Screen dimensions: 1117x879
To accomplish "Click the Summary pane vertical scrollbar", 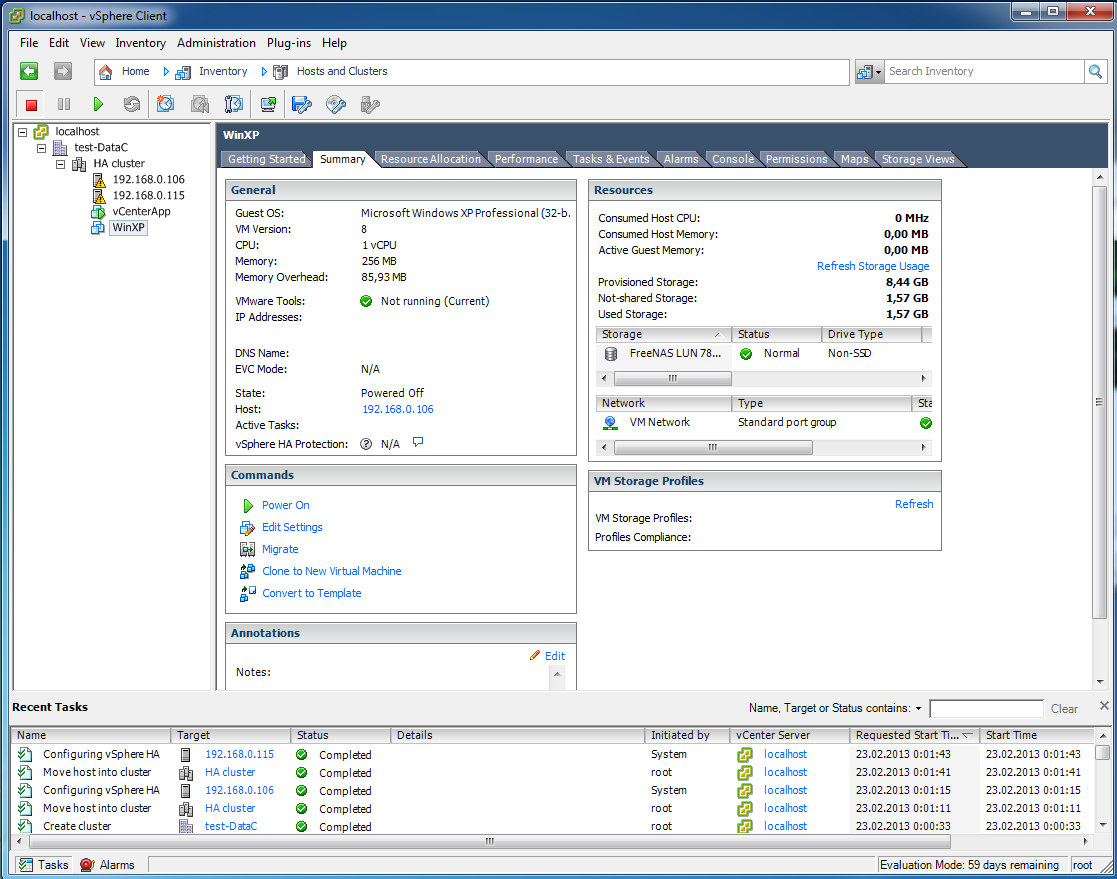I will (x=1099, y=402).
